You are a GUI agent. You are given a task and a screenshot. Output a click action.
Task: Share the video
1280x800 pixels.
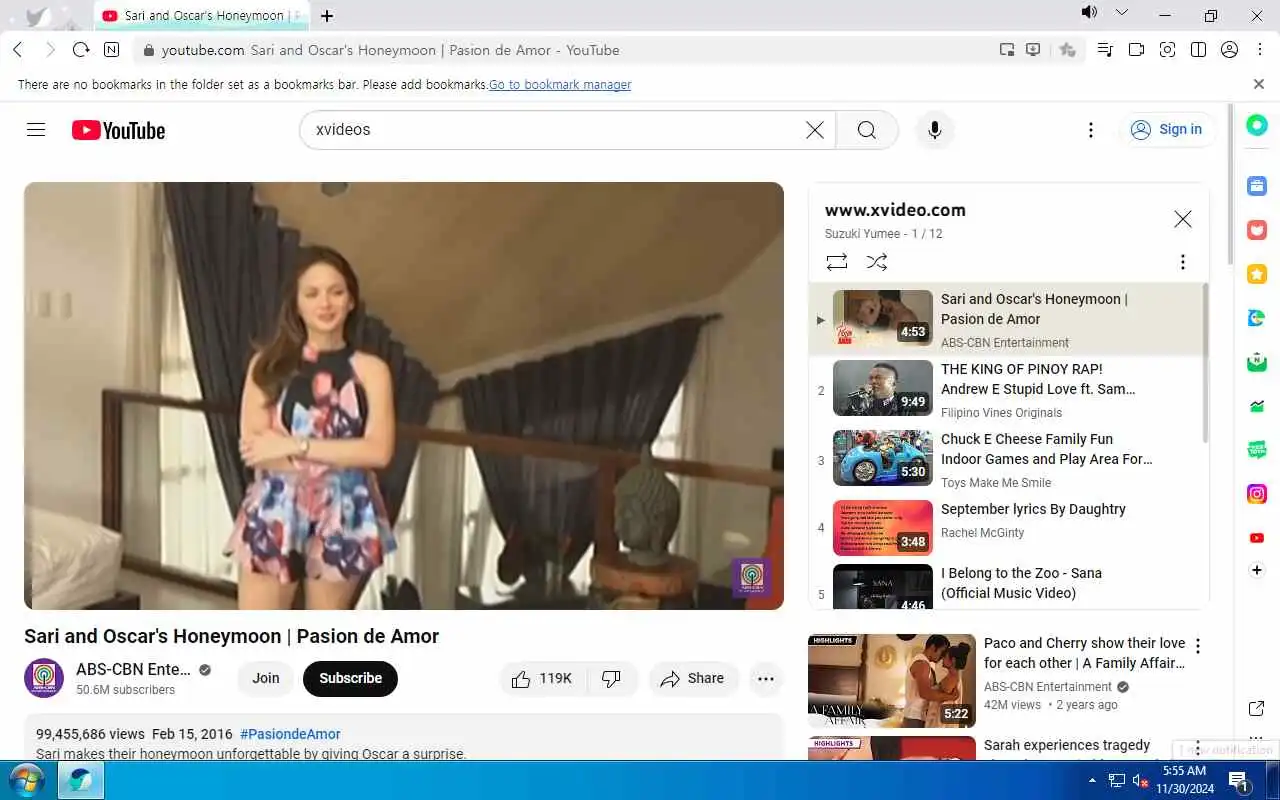(693, 679)
